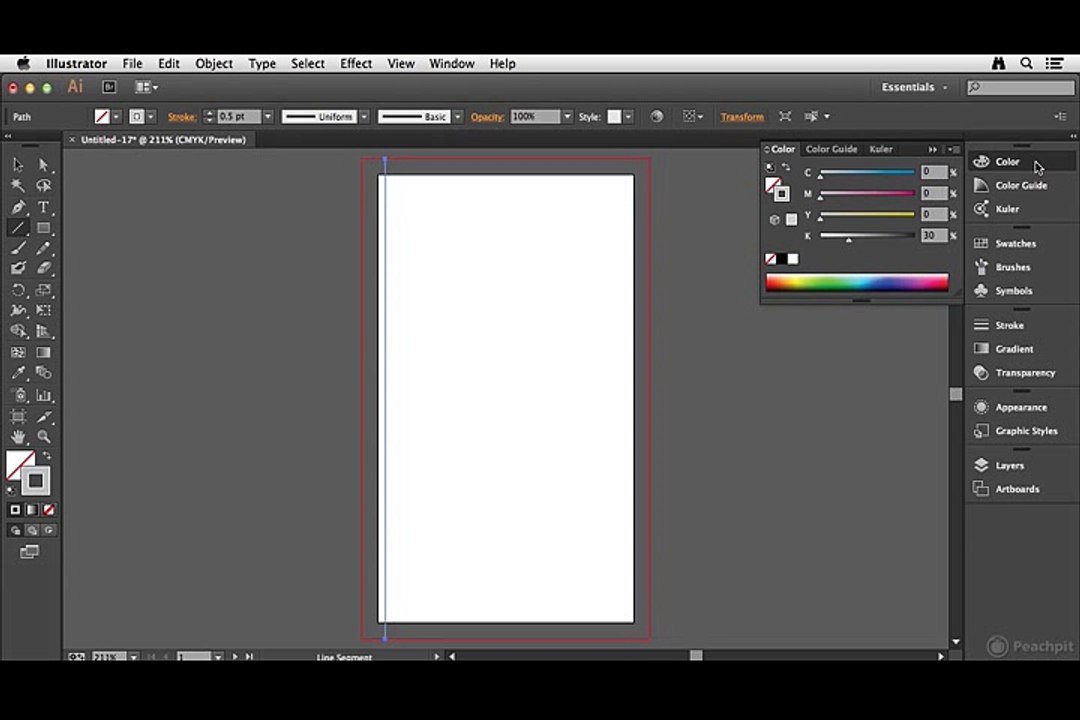Select the Pen tool
This screenshot has width=1080, height=720.
[x=18, y=207]
